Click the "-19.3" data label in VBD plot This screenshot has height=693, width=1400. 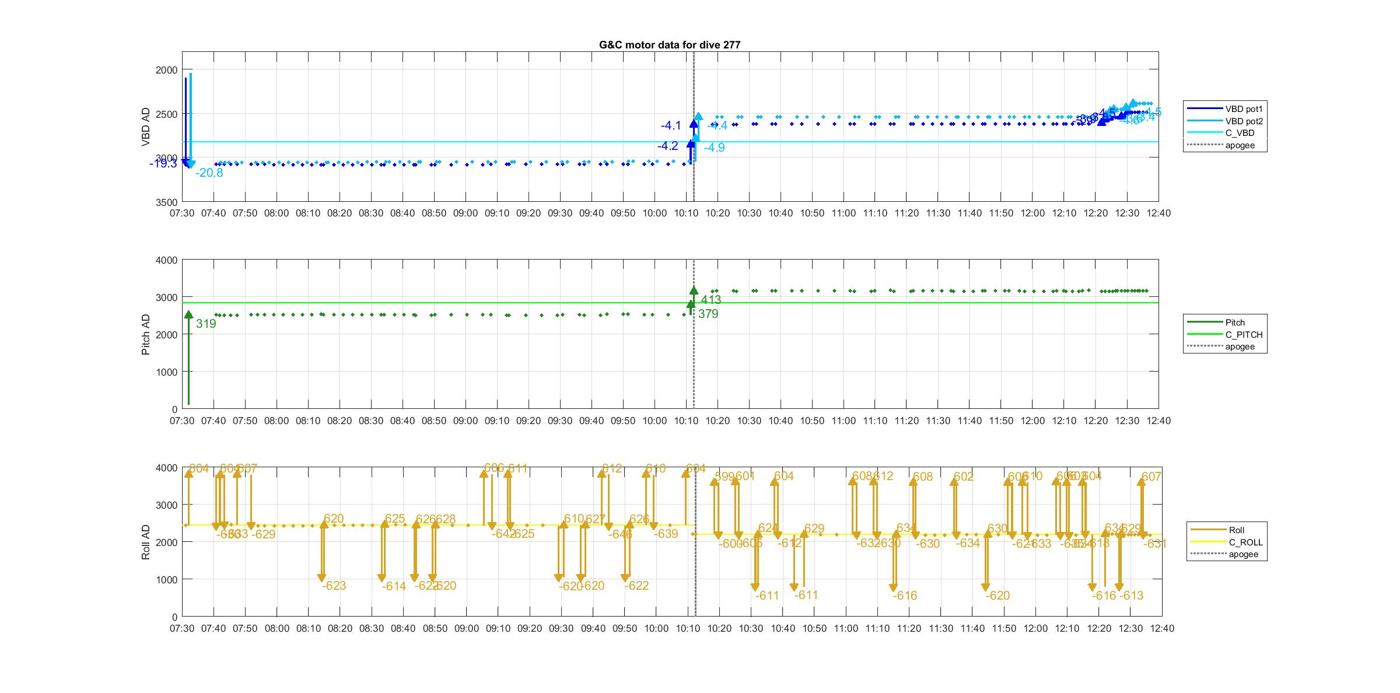coord(163,163)
